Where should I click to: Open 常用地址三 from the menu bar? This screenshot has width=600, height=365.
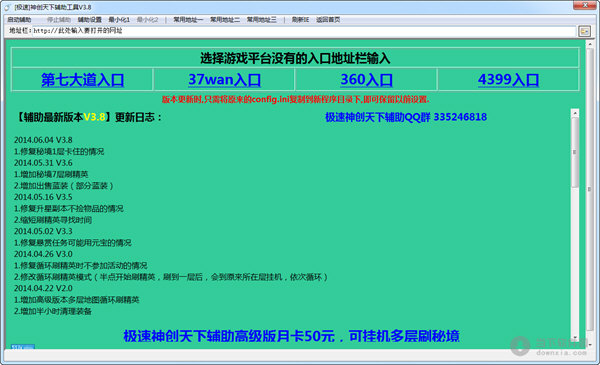pos(261,20)
